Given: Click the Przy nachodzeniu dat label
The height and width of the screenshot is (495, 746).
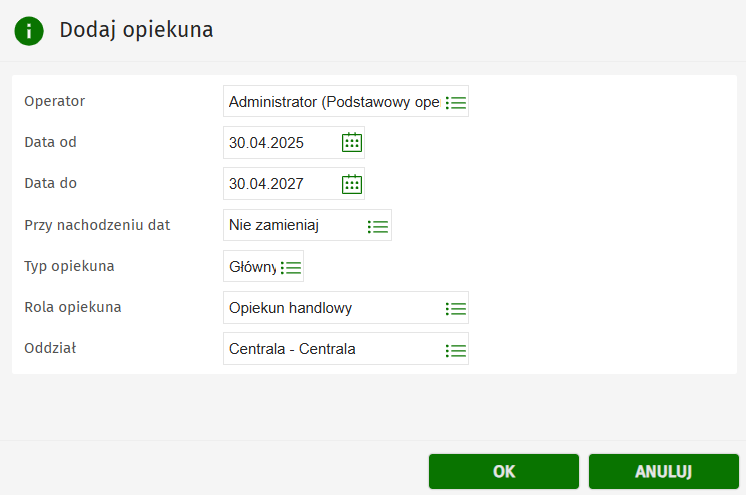Looking at the screenshot, I should point(97,225).
